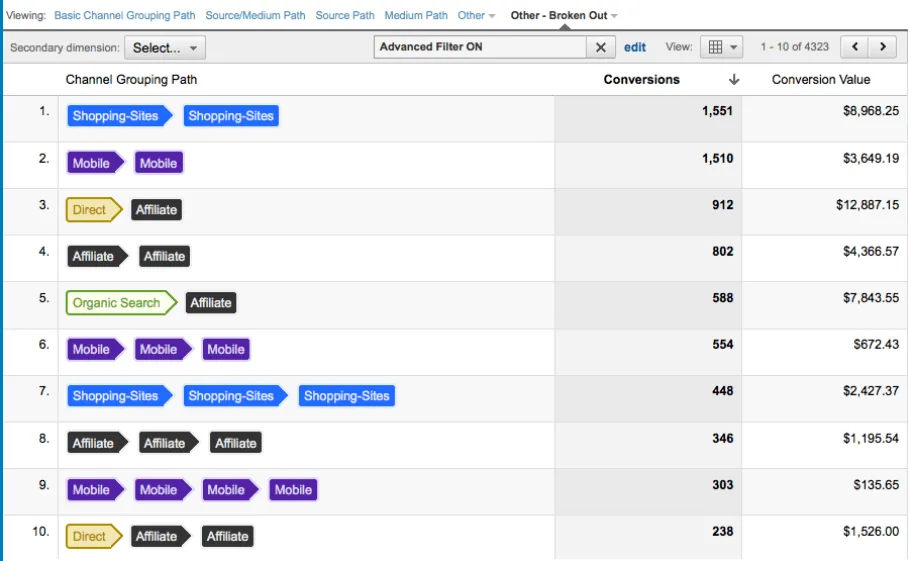910x561 pixels.
Task: Click second Affiliate tag in row 4
Action: point(164,256)
